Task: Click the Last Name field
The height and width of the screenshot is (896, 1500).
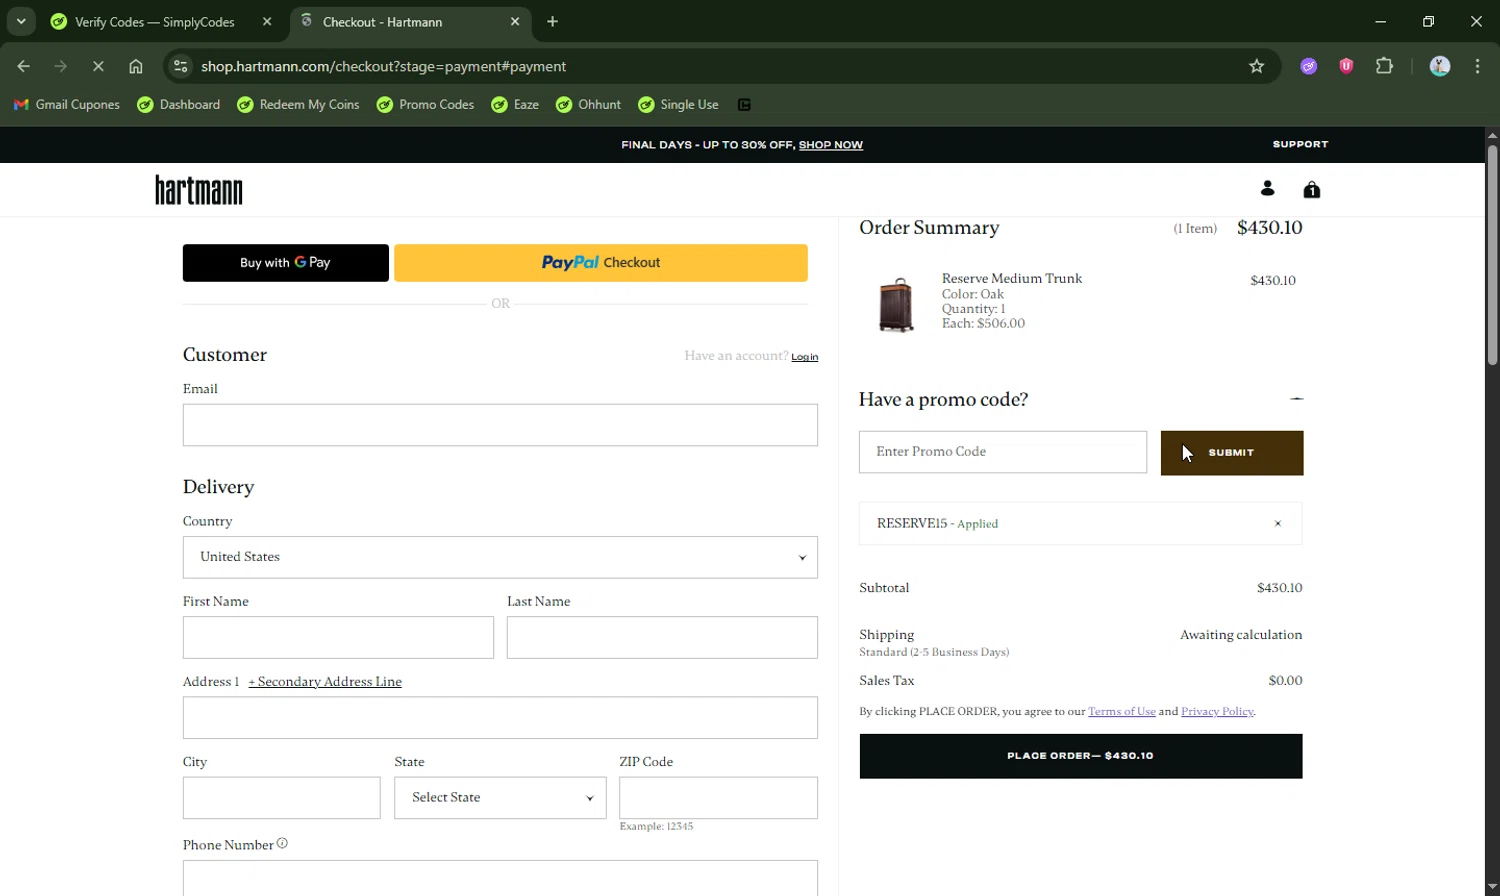Action: pos(662,637)
